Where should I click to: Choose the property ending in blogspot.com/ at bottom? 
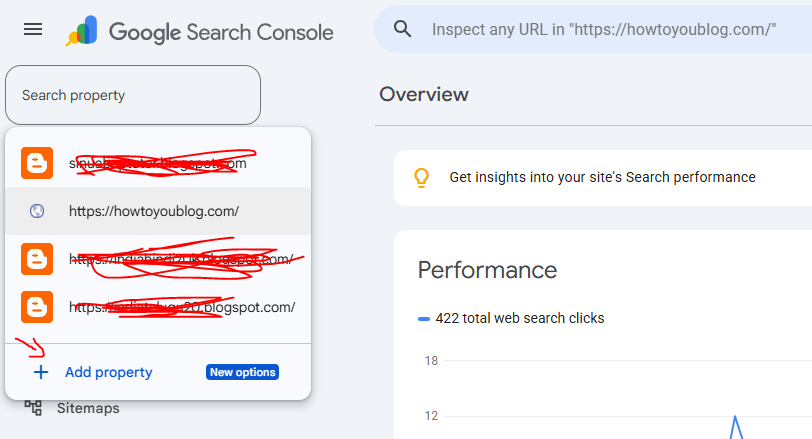pos(158,307)
